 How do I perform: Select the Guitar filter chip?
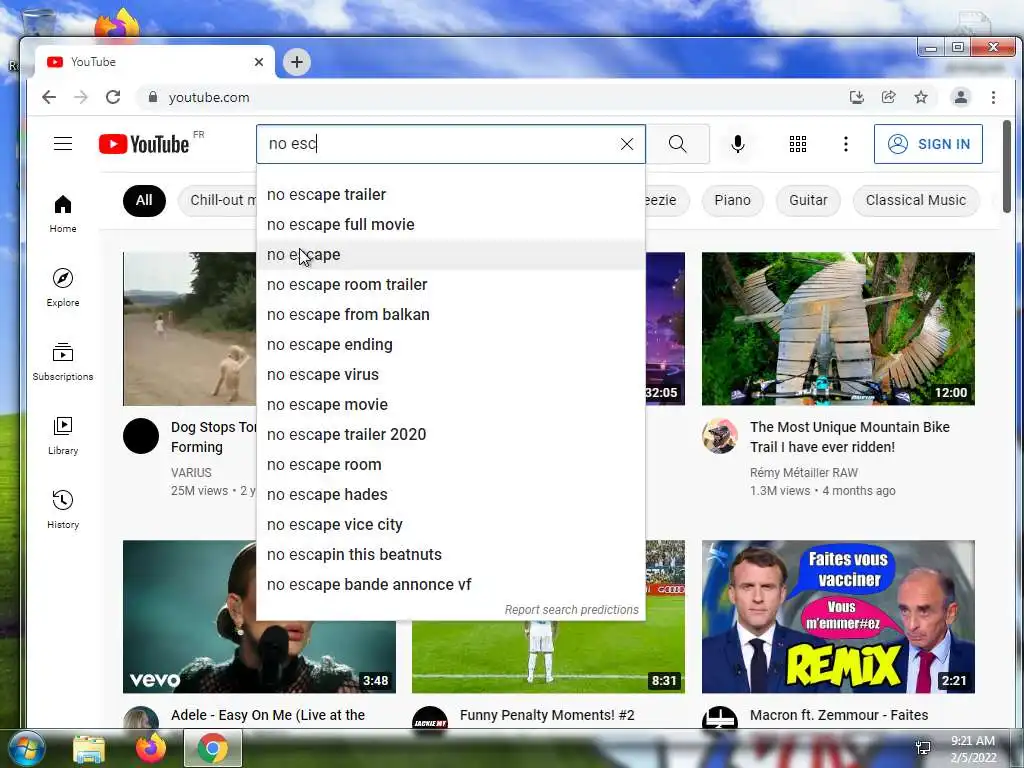point(808,200)
